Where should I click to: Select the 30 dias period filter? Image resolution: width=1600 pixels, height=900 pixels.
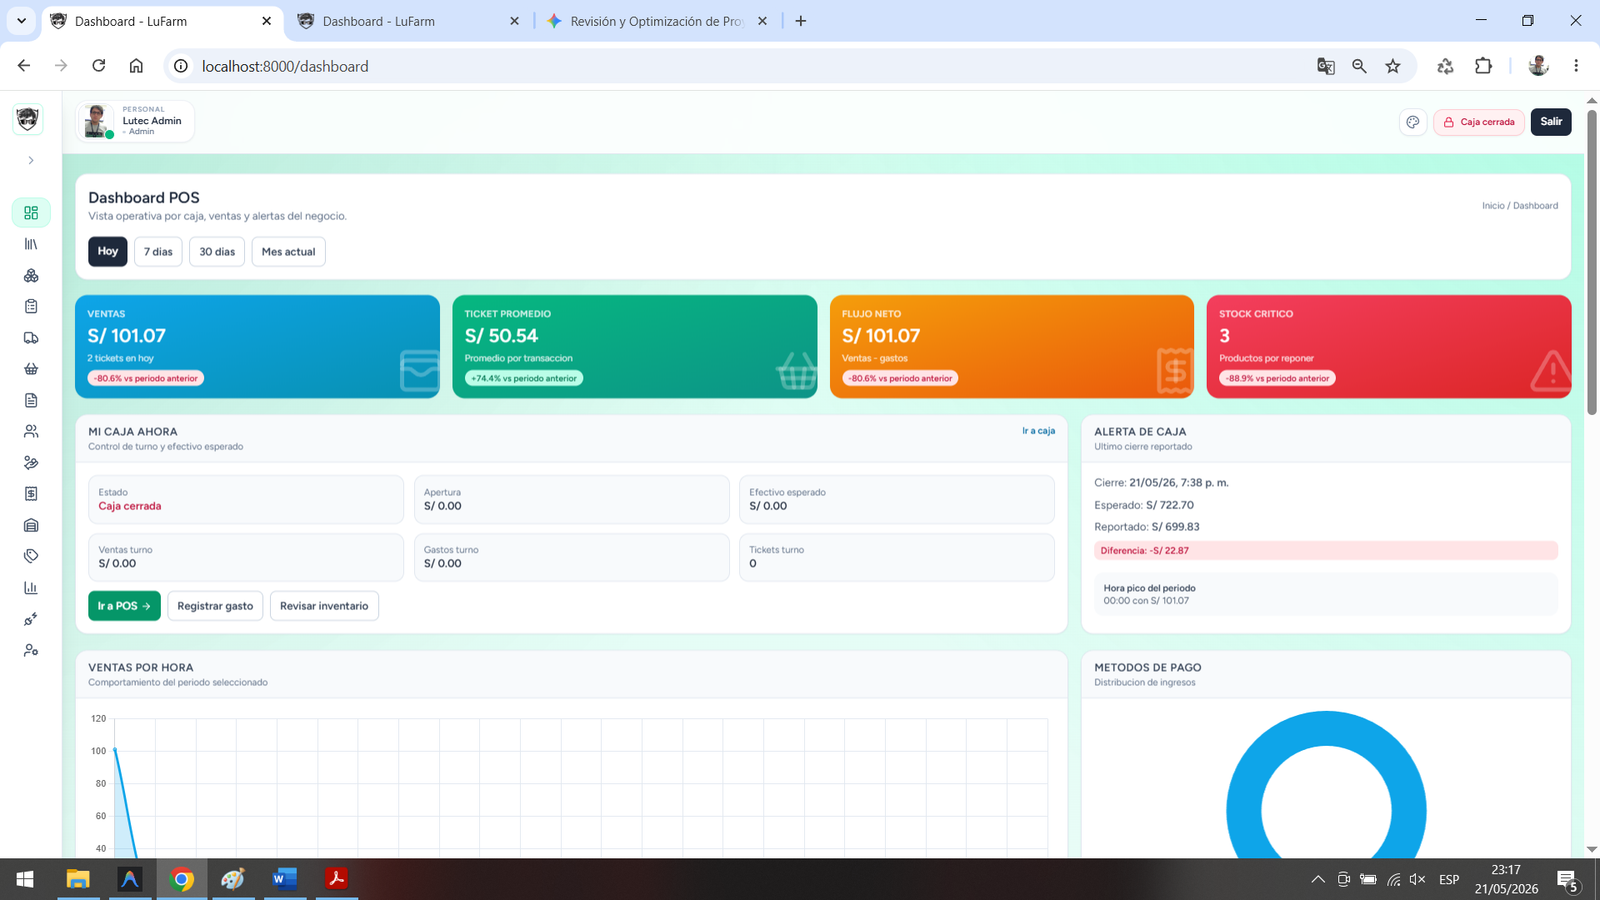pos(217,251)
